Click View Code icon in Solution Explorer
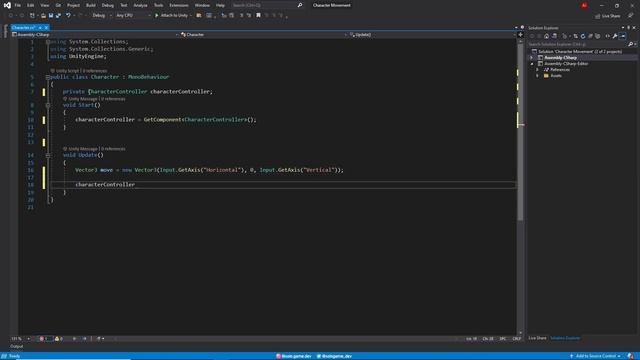The height and width of the screenshot is (360, 640). [608, 36]
